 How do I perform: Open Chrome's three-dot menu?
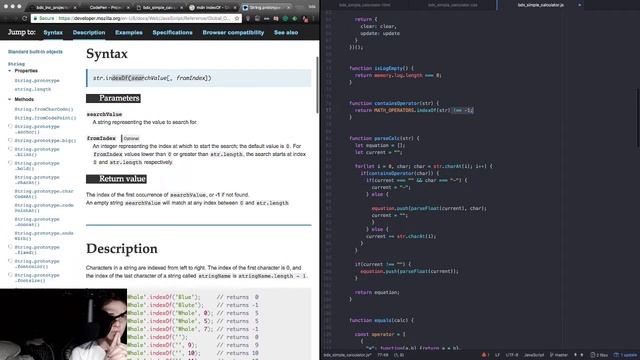coord(313,18)
